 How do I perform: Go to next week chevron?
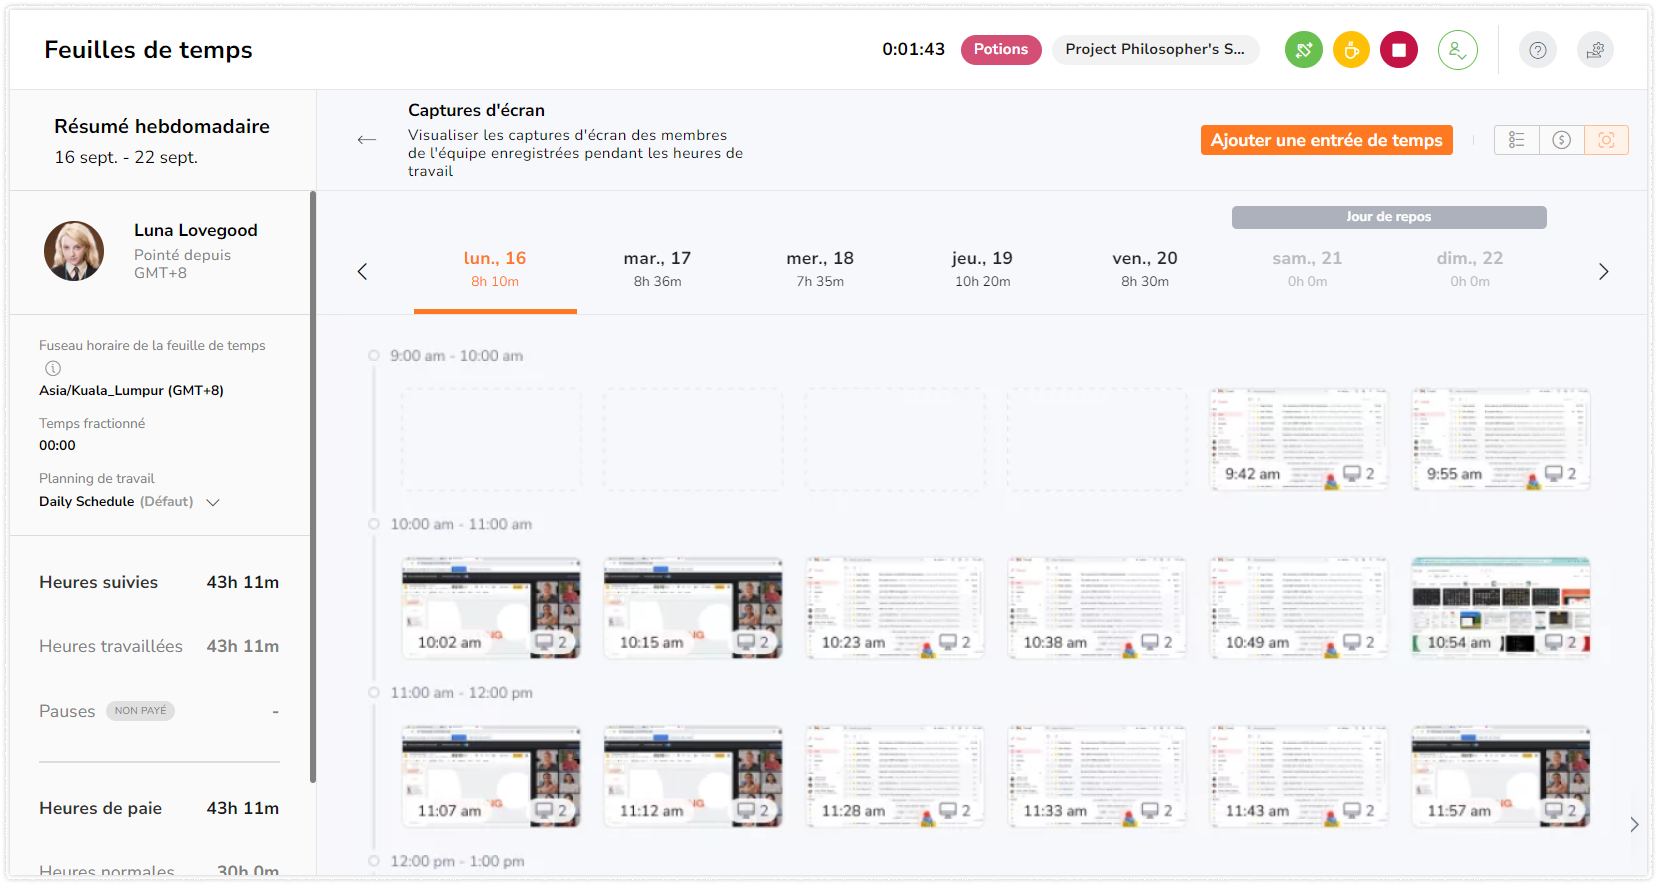tap(1604, 271)
